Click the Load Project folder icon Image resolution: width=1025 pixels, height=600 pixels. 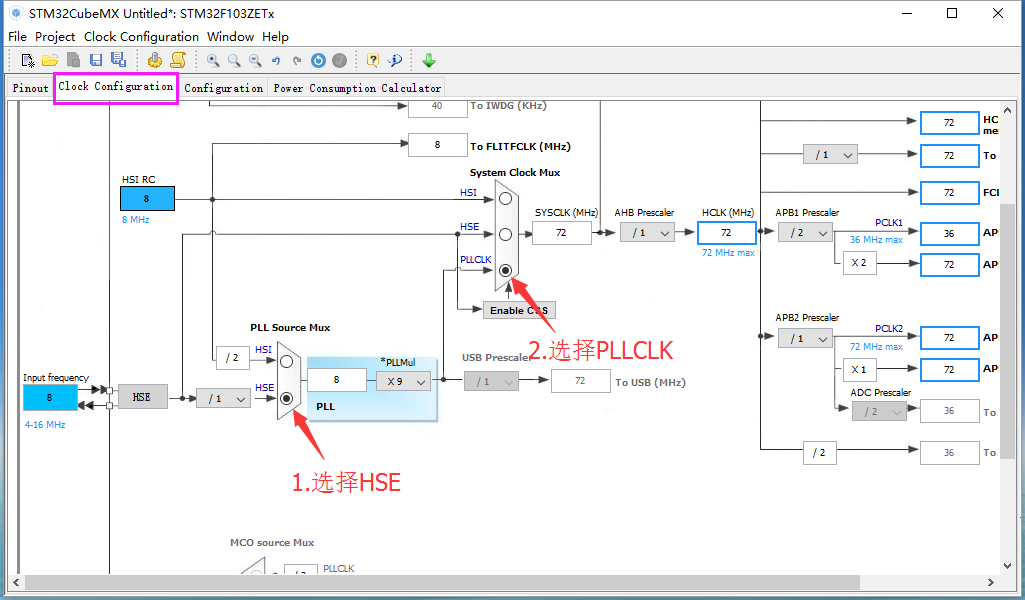click(x=50, y=61)
